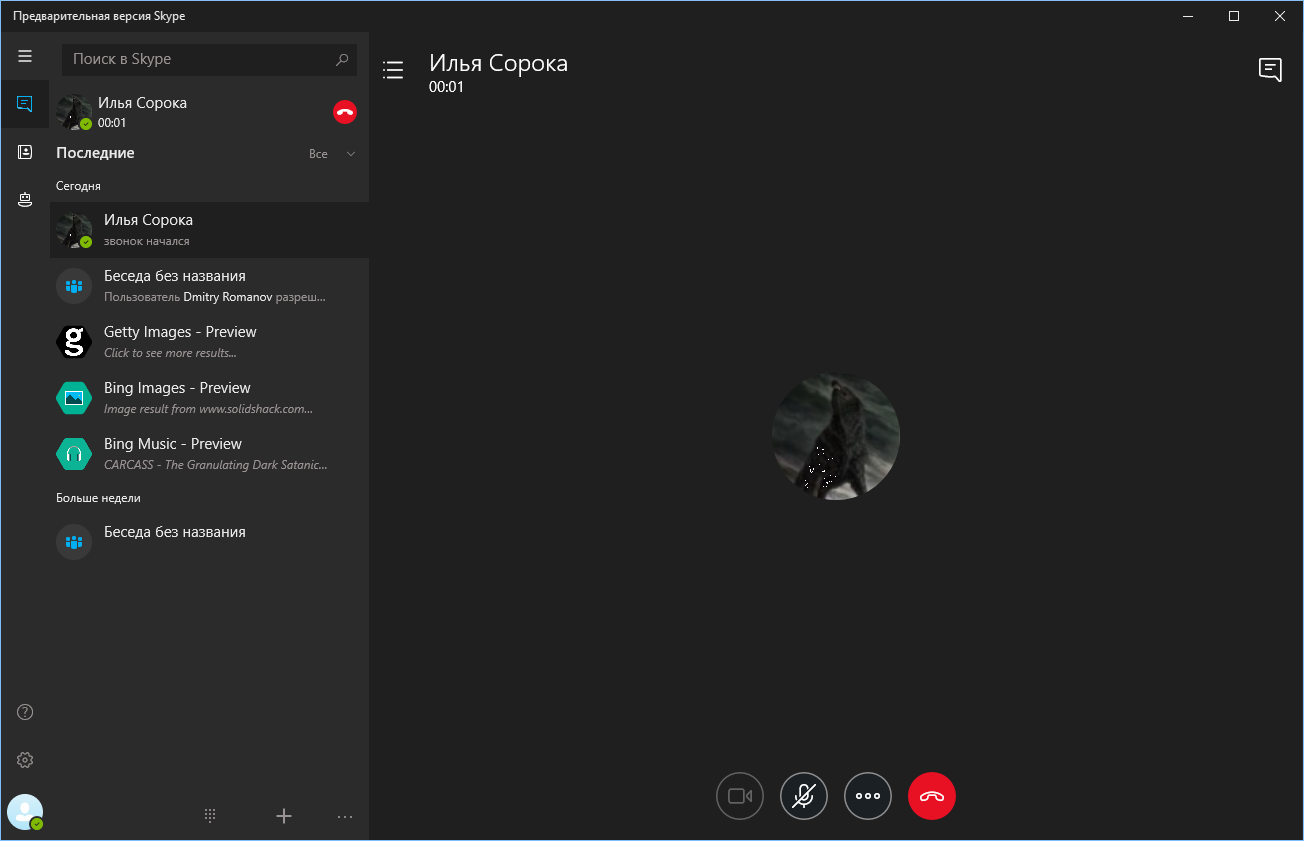Click the Getty Images bot avatar
The image size is (1304, 841).
tap(74, 342)
